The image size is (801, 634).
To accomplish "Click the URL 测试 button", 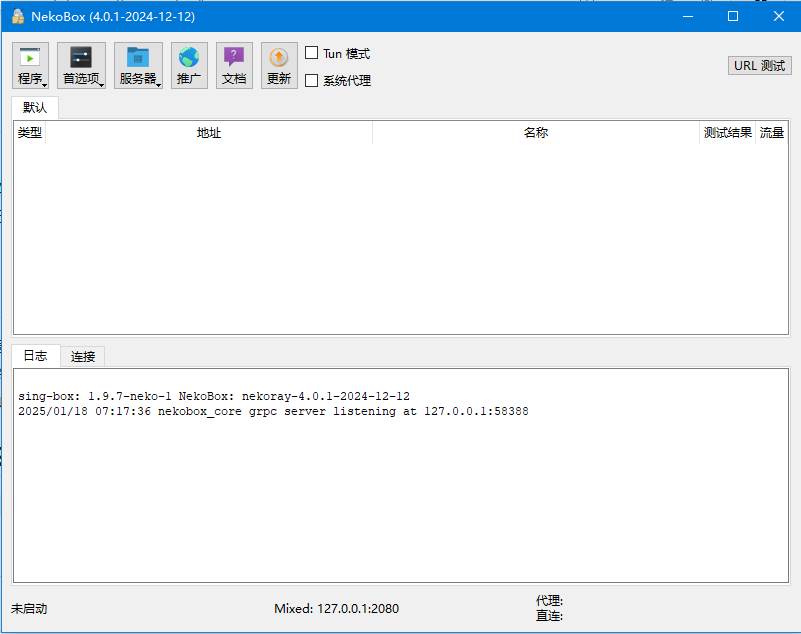I will 759,65.
